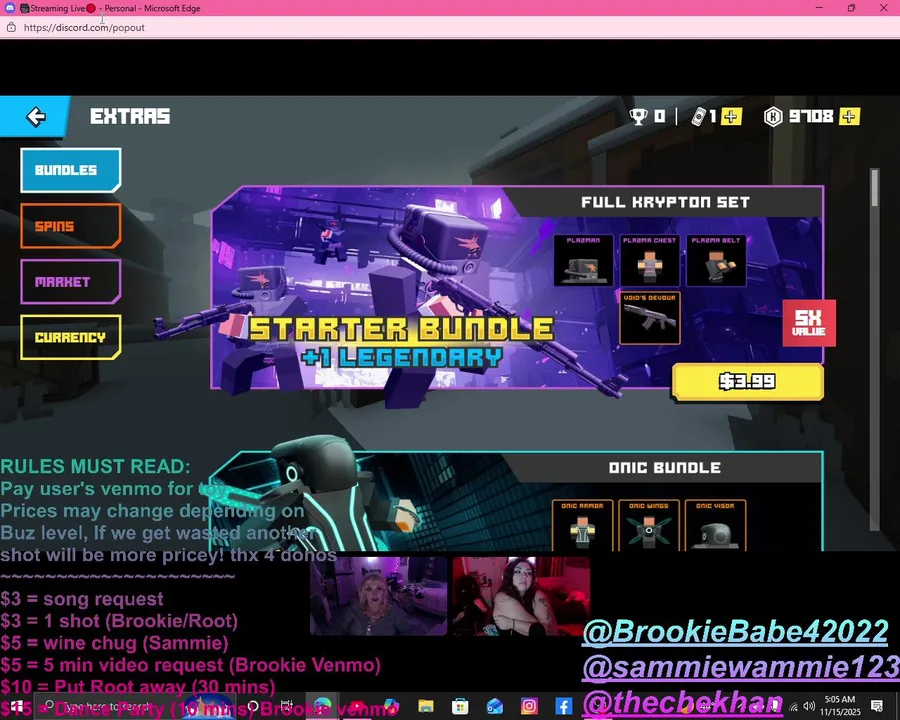Buy Starter Bundle for $3.99
This screenshot has height=720, width=900.
[748, 382]
